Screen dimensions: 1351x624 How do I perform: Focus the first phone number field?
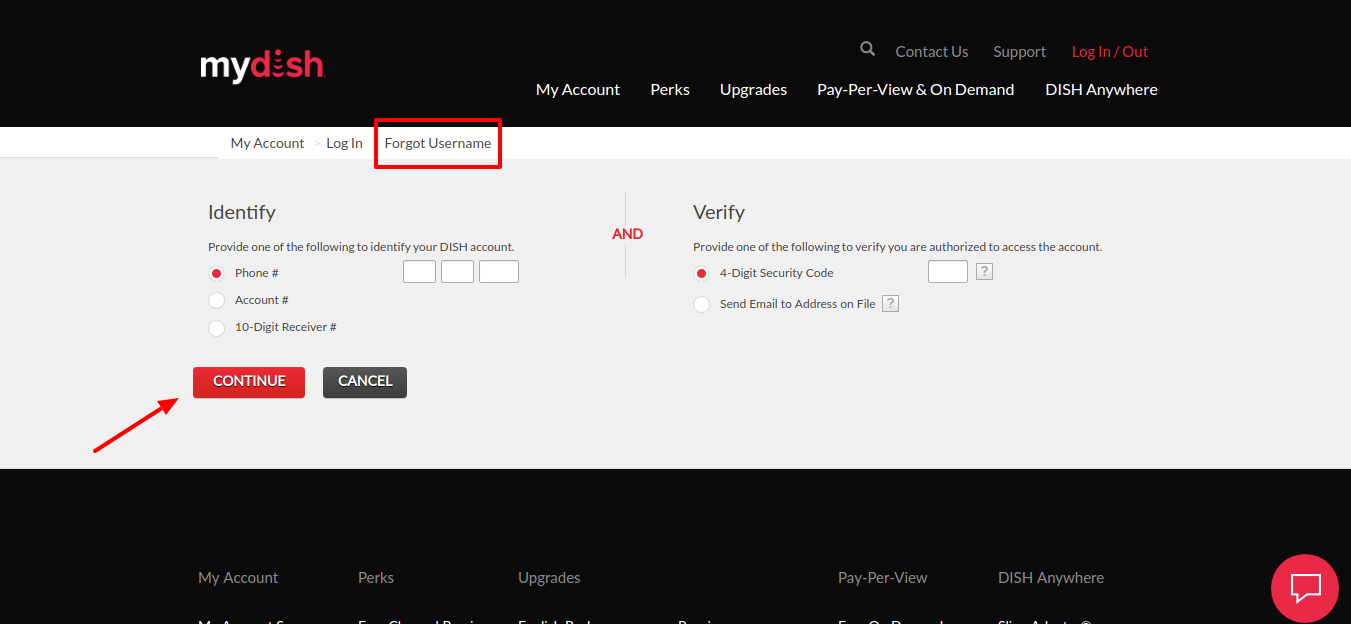[x=419, y=272]
